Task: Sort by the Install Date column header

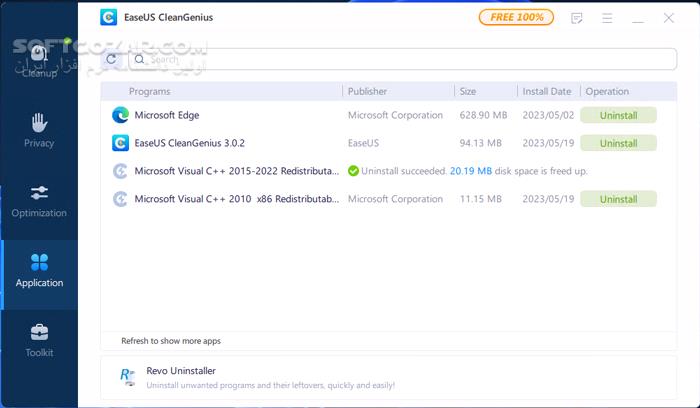Action: click(x=547, y=91)
